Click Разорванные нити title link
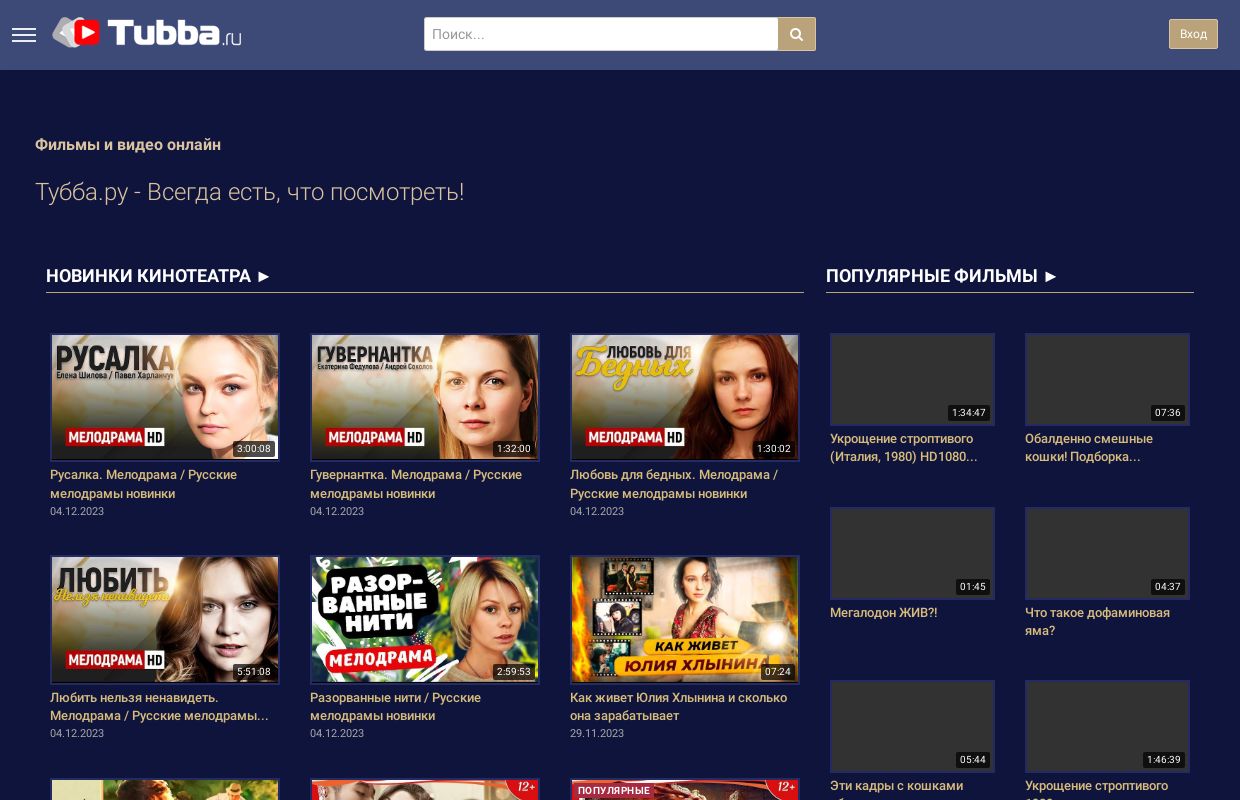The height and width of the screenshot is (800, 1240). coord(395,706)
